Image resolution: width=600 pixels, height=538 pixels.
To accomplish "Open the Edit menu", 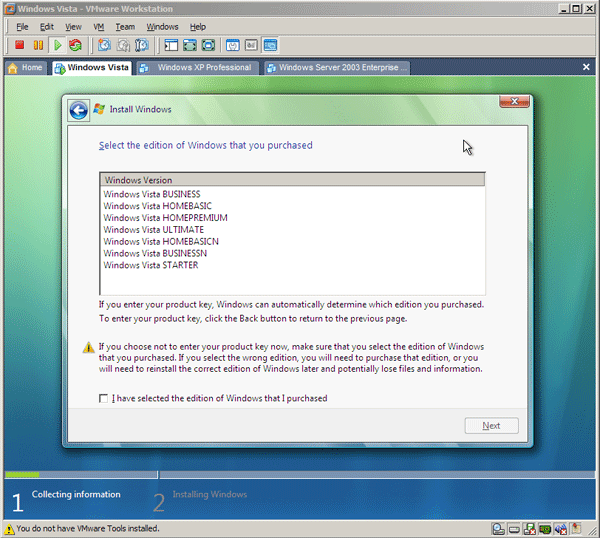I will (x=47, y=27).
